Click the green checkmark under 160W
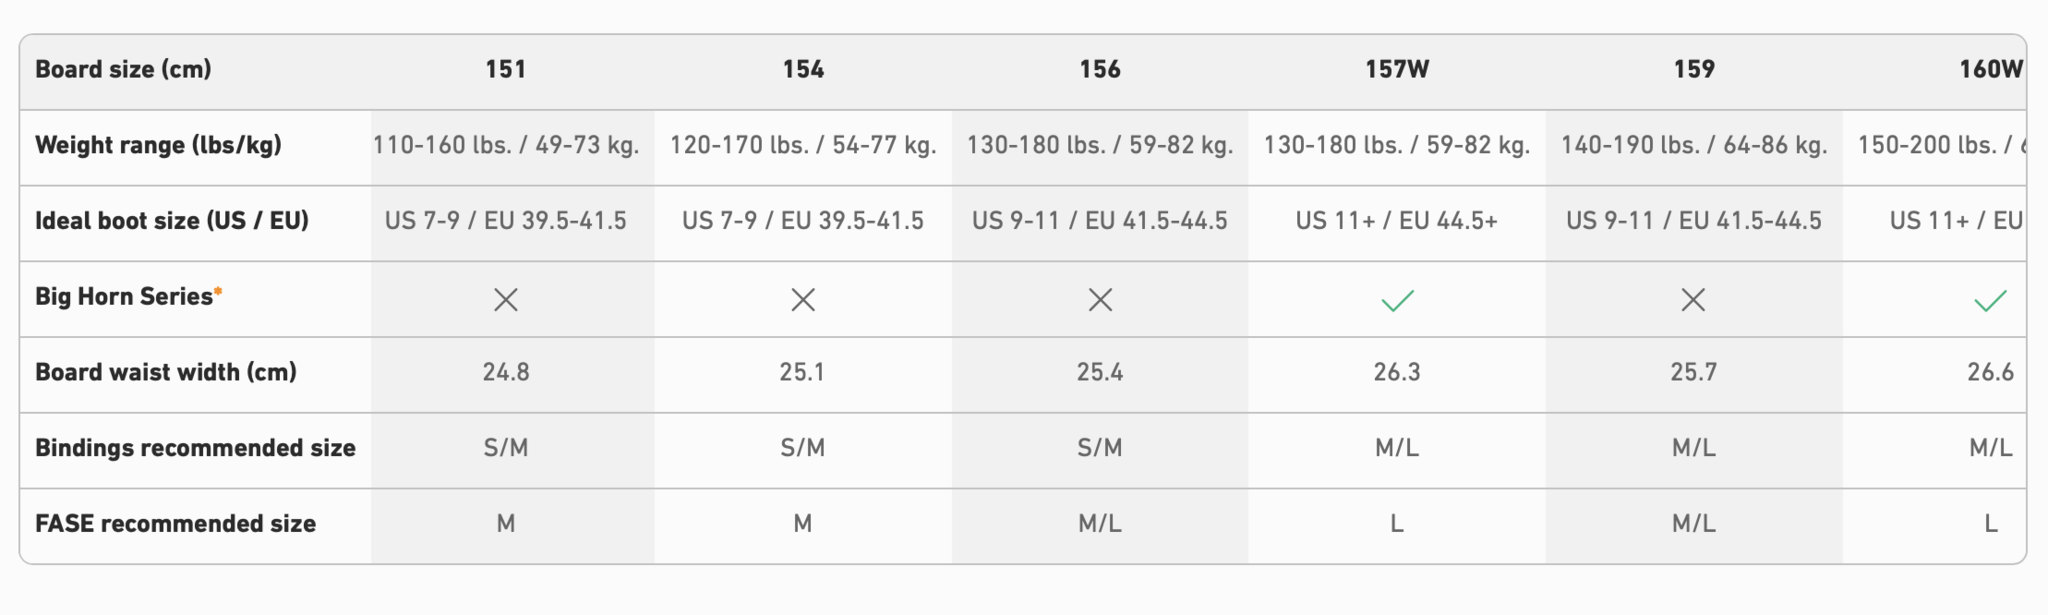This screenshot has height=615, width=2048. tap(1990, 300)
